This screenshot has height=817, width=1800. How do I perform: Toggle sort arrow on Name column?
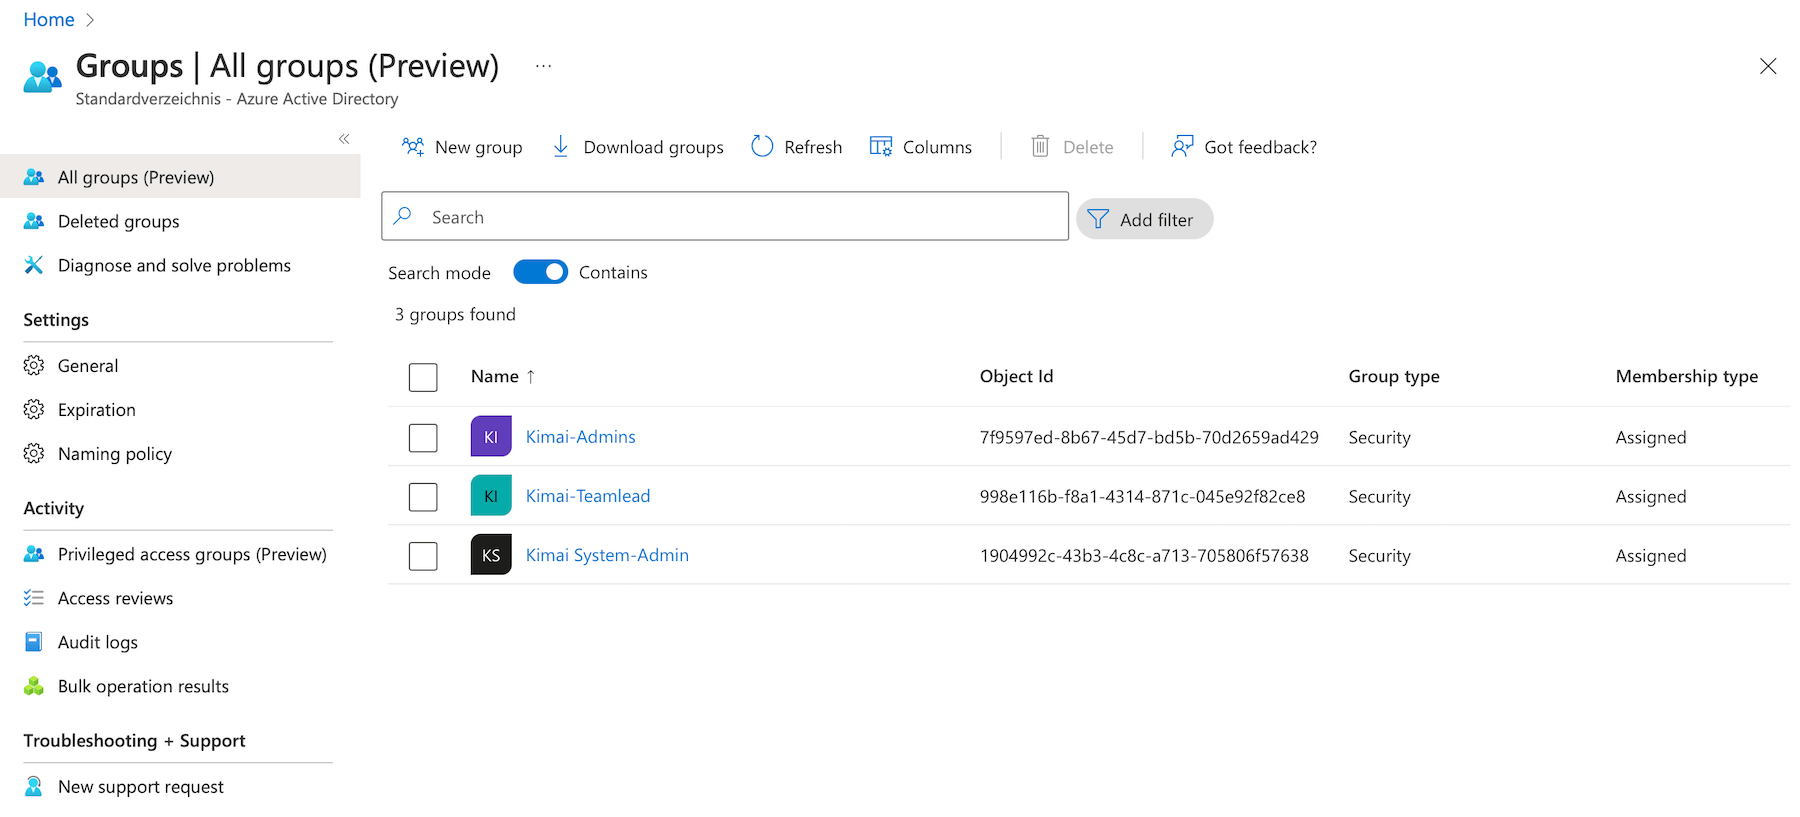pyautogui.click(x=531, y=377)
